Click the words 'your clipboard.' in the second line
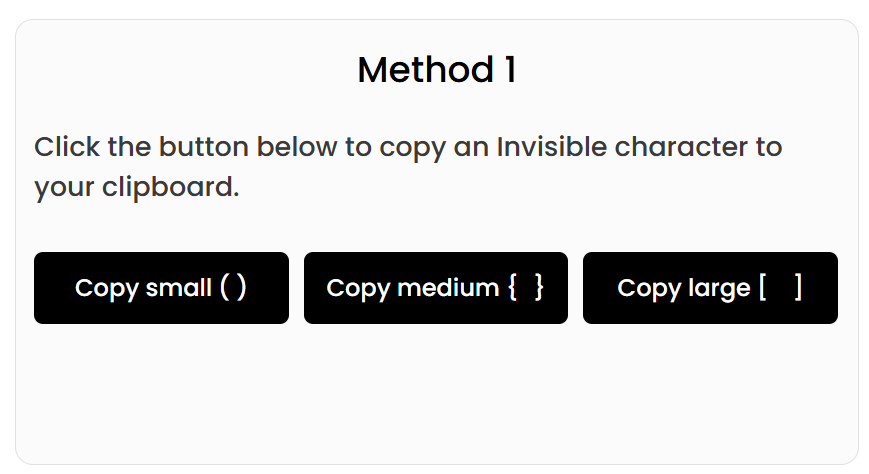 click(x=137, y=187)
